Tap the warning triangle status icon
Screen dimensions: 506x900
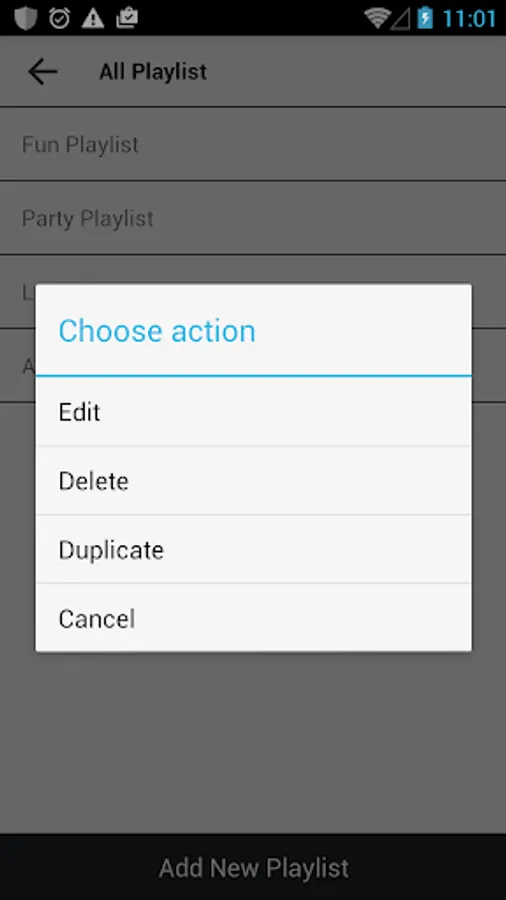93,18
